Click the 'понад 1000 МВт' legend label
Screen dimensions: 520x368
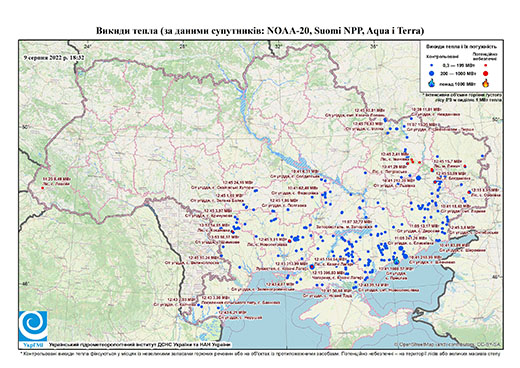tap(457, 83)
